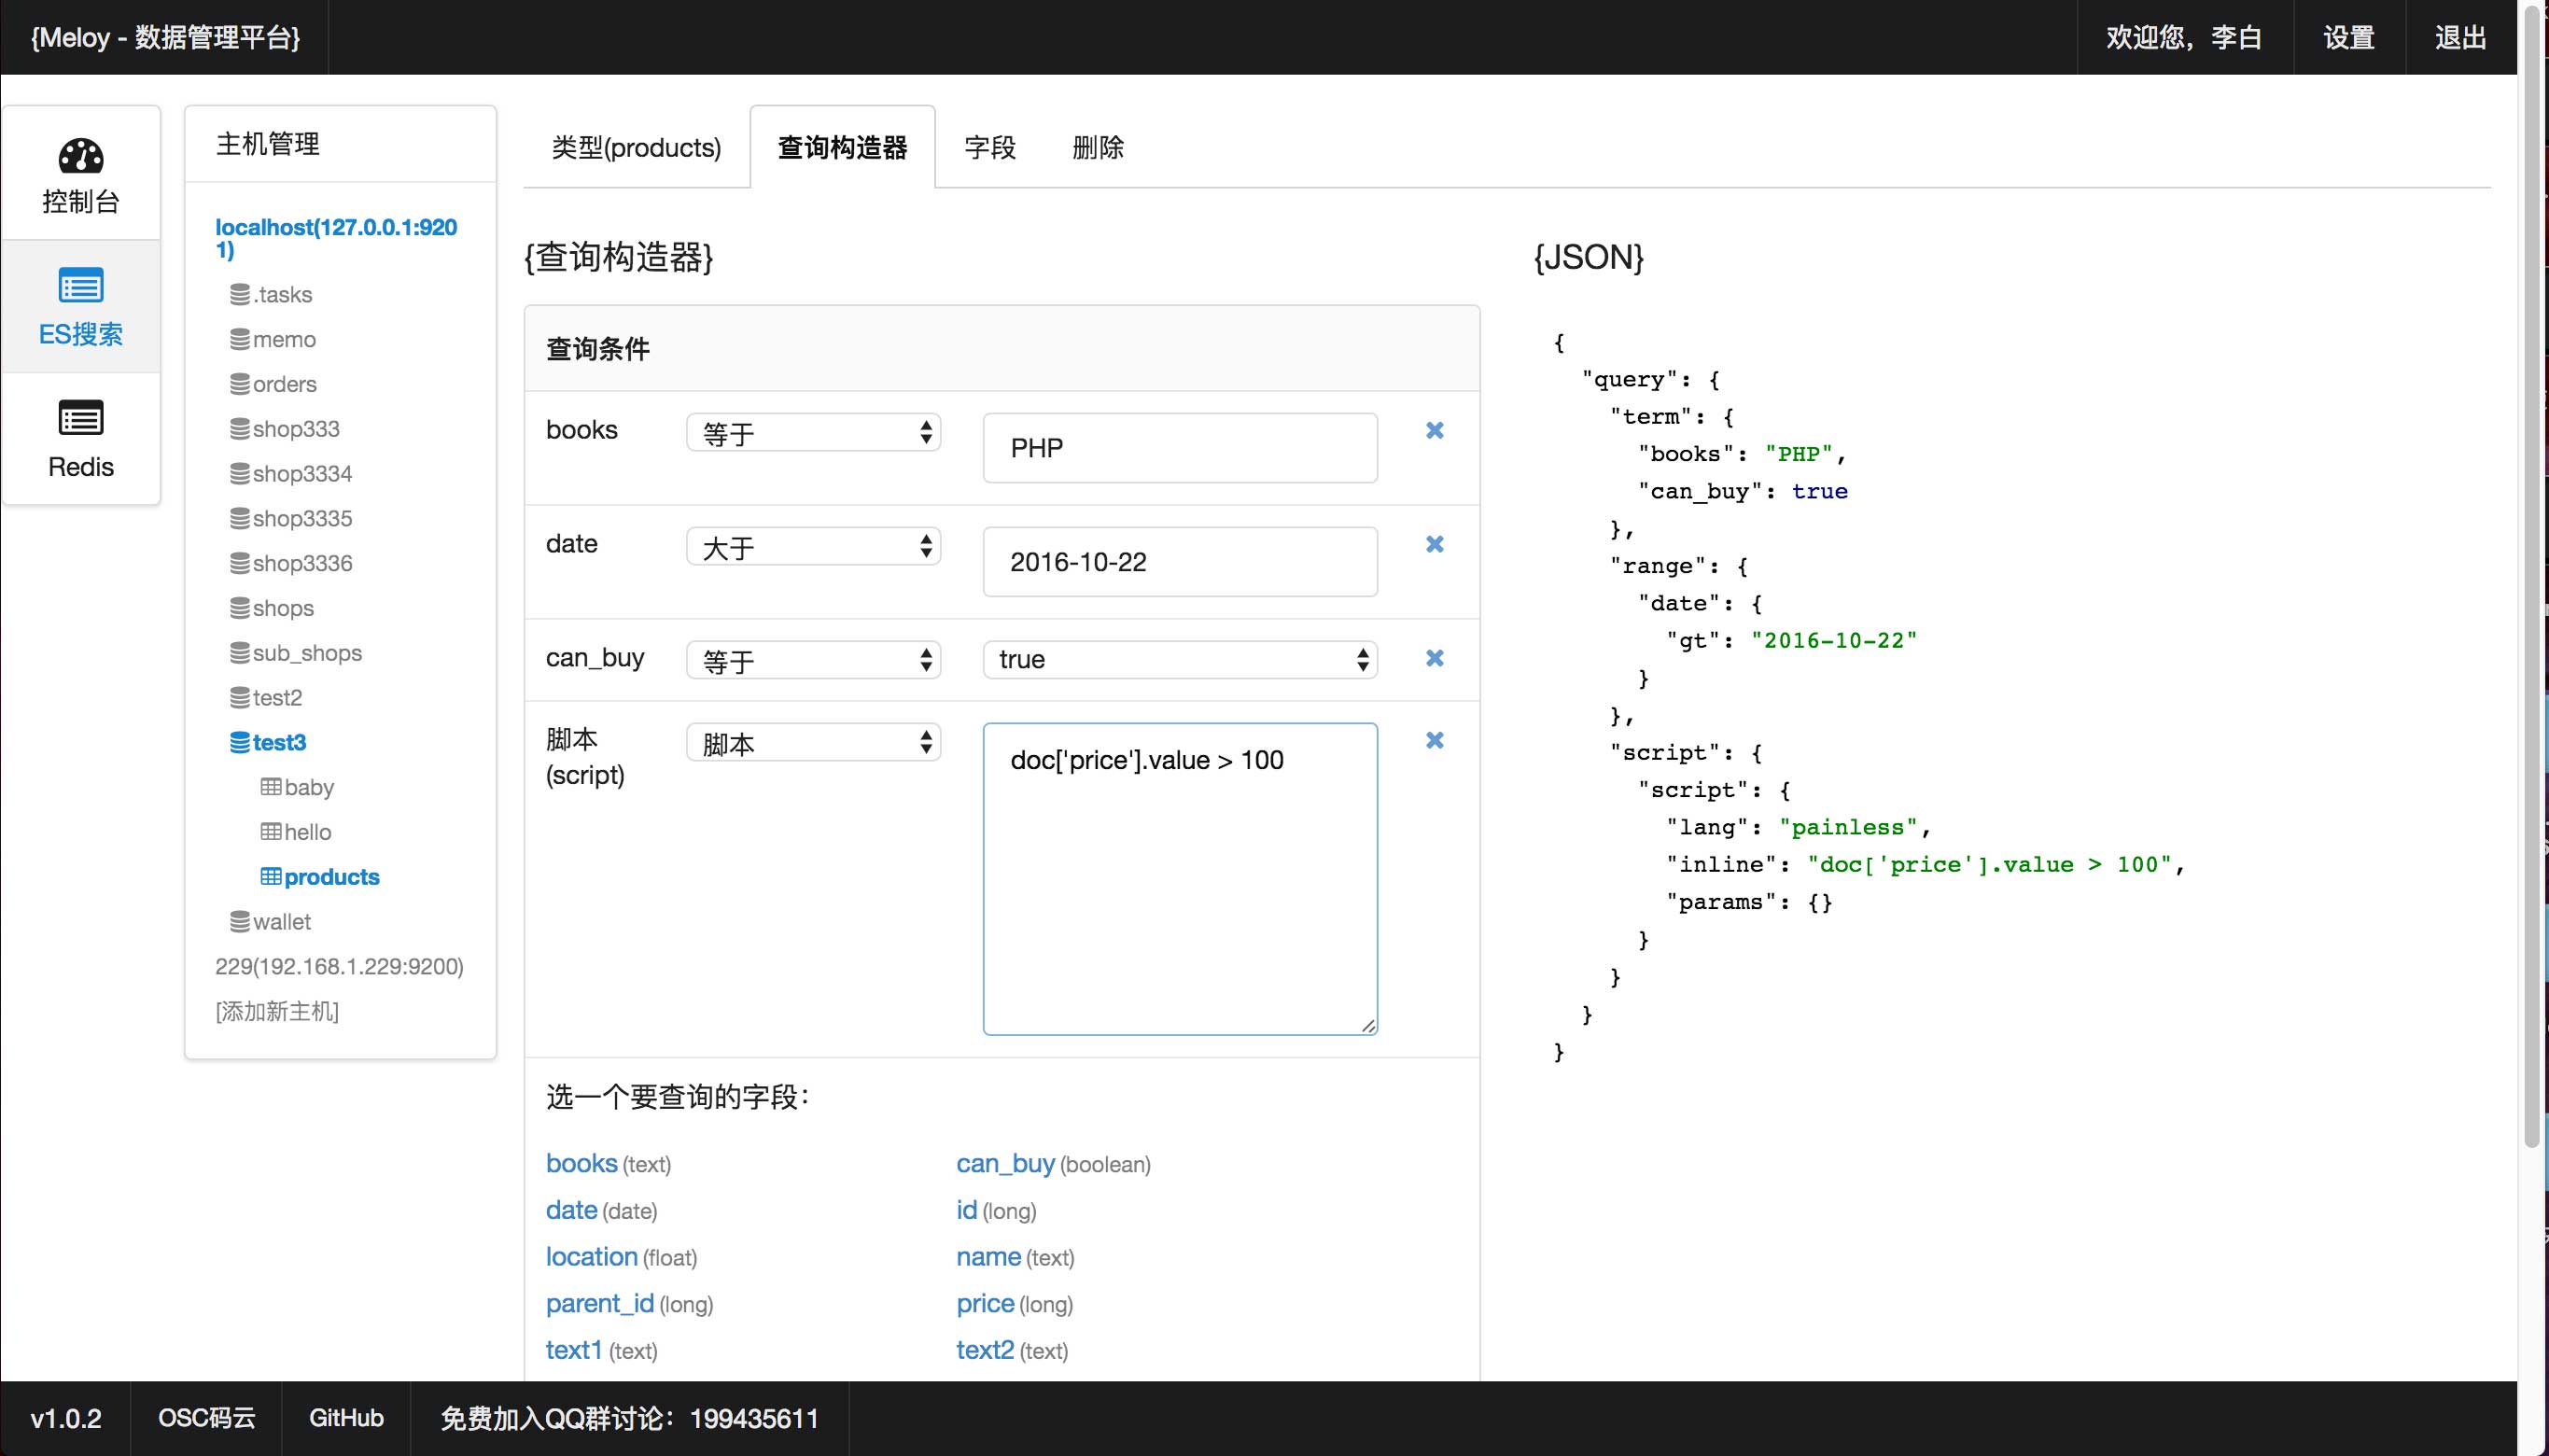Open the date operator dropdown (大于)
This screenshot has width=2549, height=1456.
tap(813, 547)
